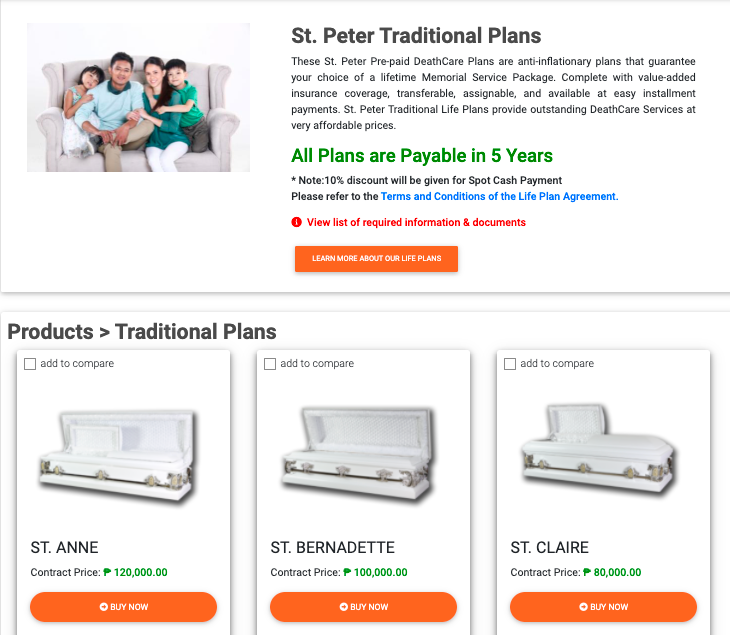Screen dimensions: 730x635
Task: Buy the ST. ANNE plan now
Action: pos(123,607)
